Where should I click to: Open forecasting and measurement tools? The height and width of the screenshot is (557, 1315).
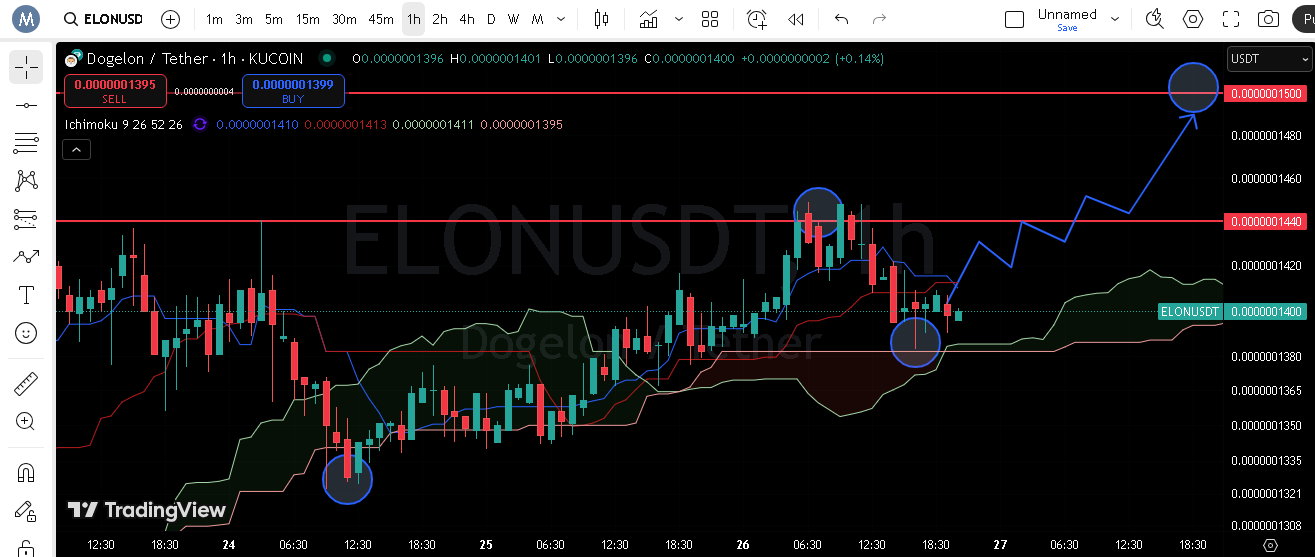point(26,219)
